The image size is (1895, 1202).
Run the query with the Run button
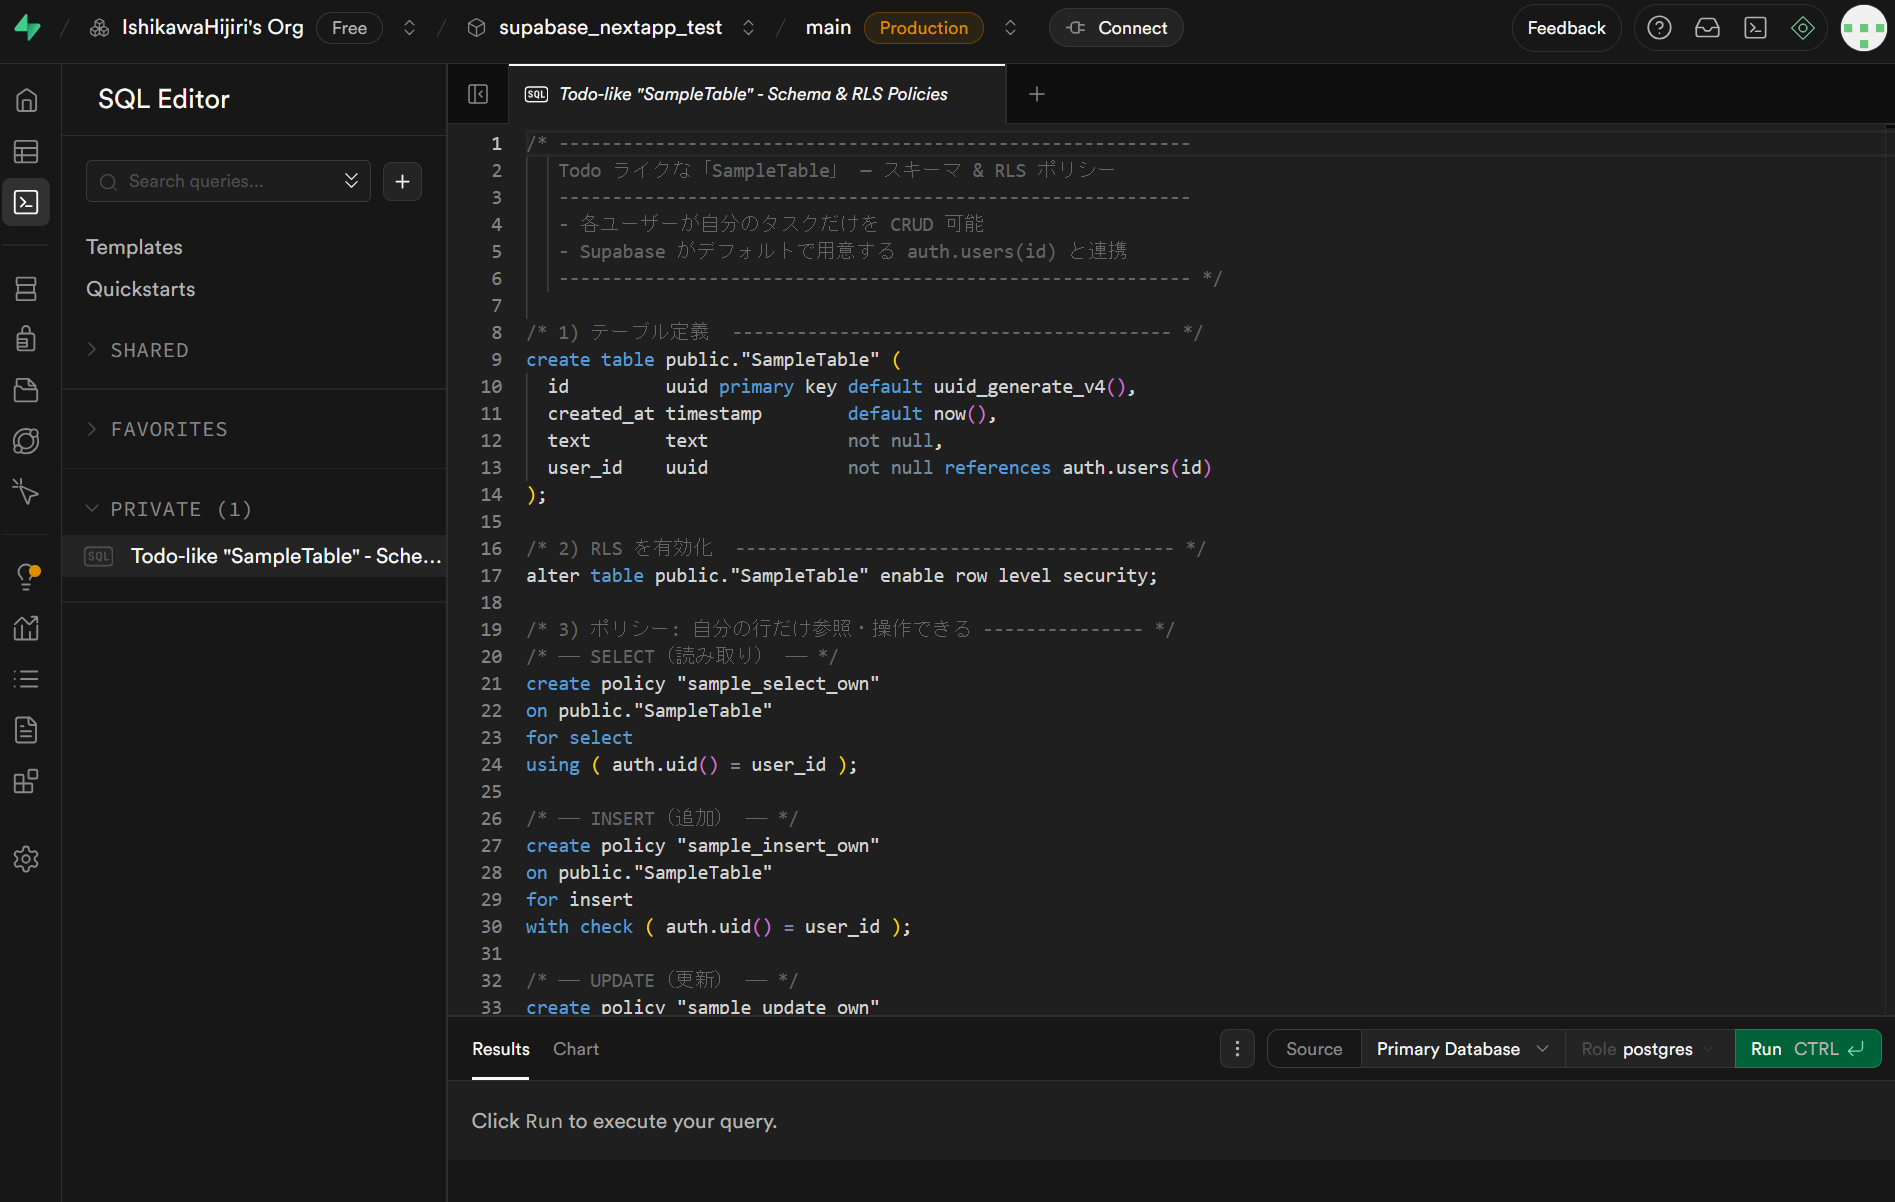(1808, 1049)
